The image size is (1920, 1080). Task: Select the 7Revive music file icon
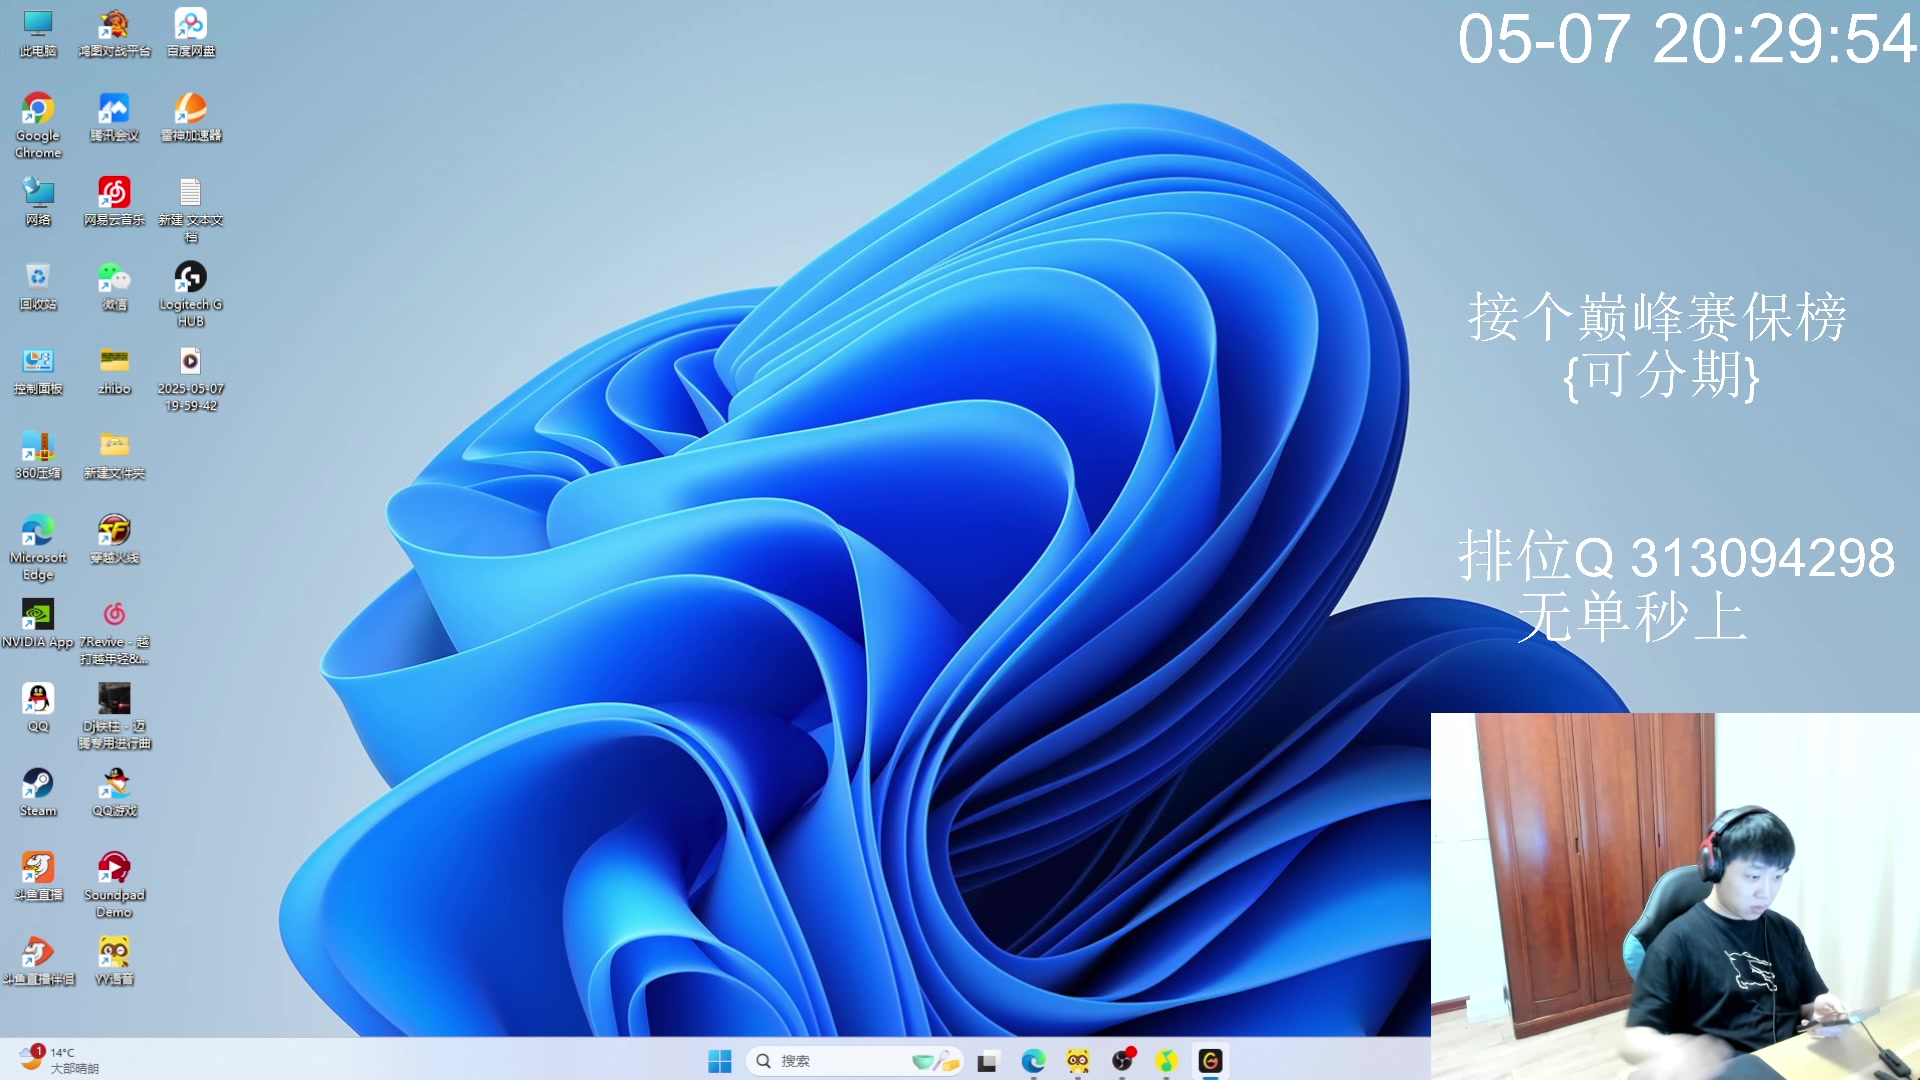pyautogui.click(x=114, y=632)
